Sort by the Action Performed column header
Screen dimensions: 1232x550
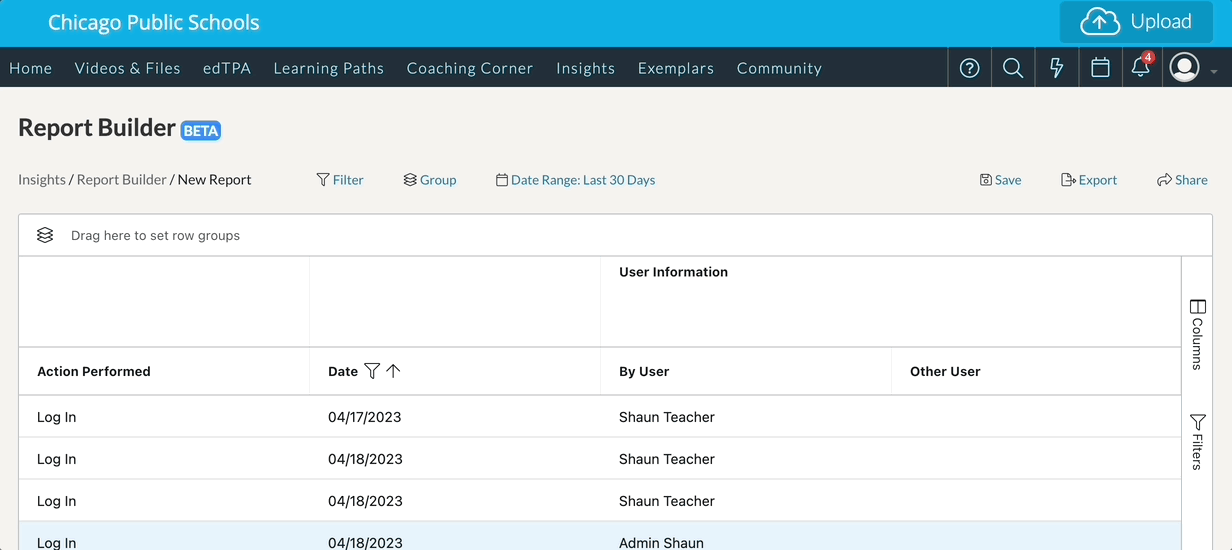[x=94, y=371]
